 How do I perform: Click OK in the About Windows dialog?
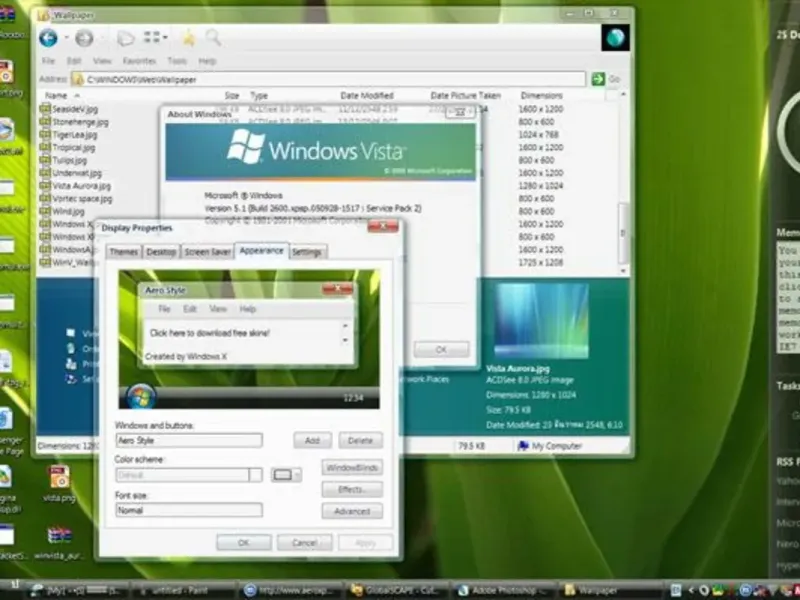pyautogui.click(x=441, y=349)
